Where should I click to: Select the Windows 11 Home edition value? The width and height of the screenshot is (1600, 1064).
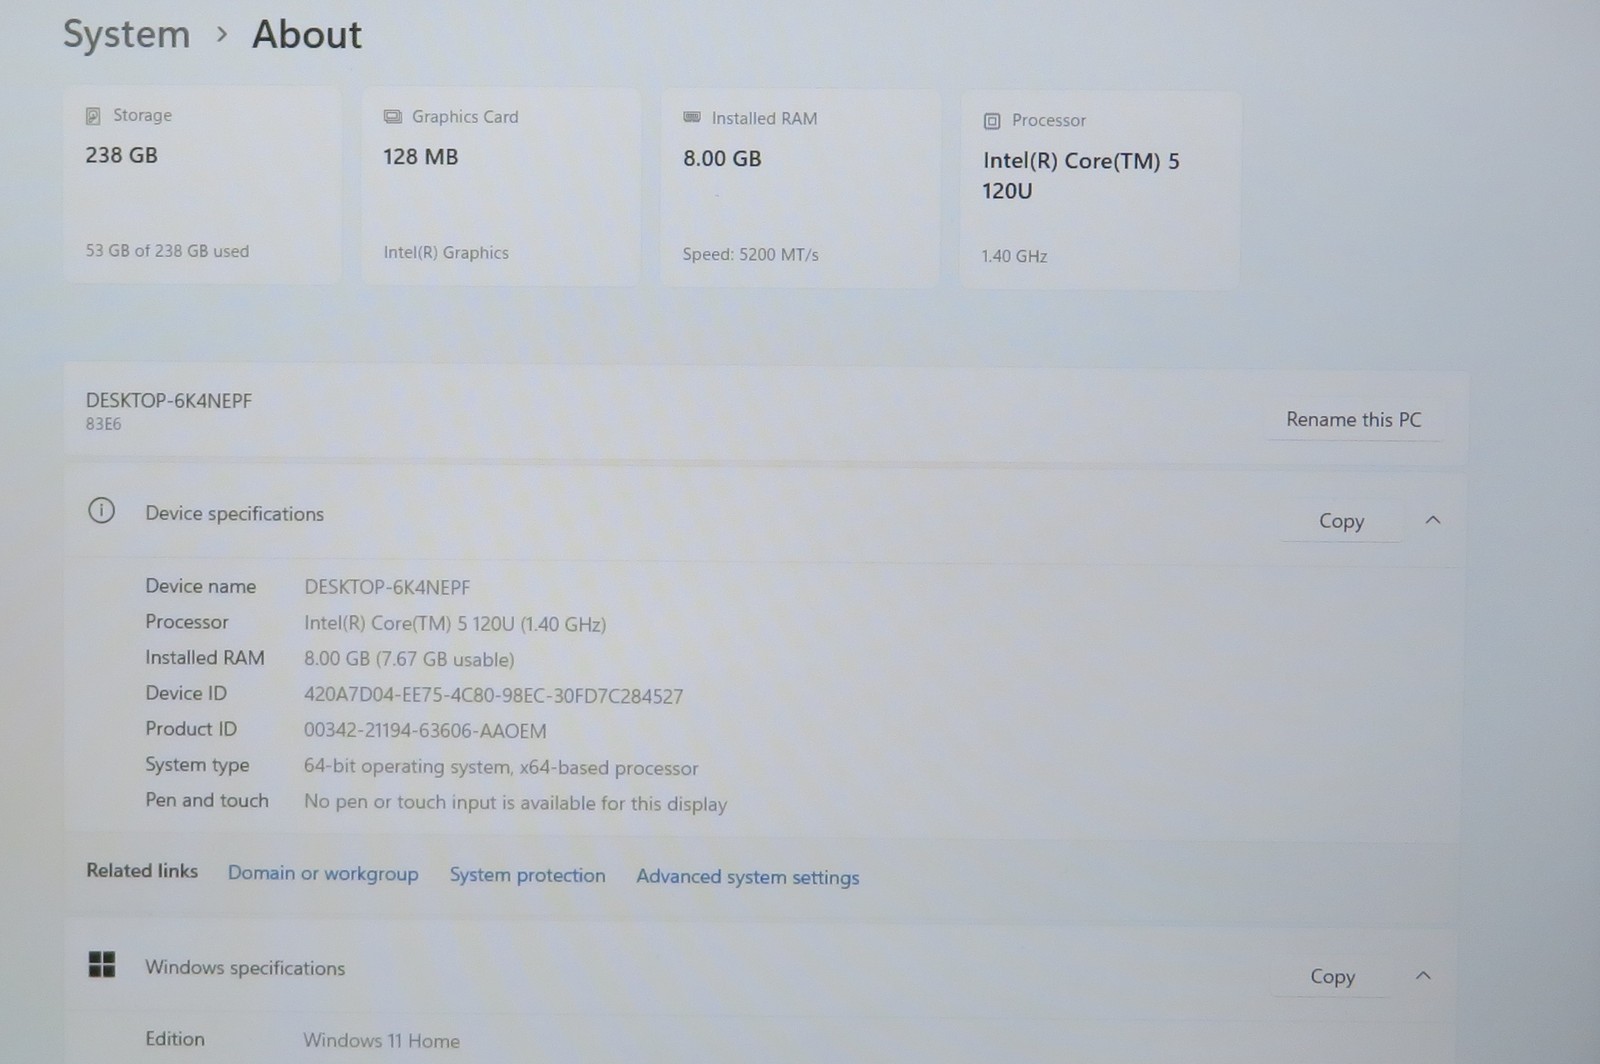pyautogui.click(x=381, y=1041)
